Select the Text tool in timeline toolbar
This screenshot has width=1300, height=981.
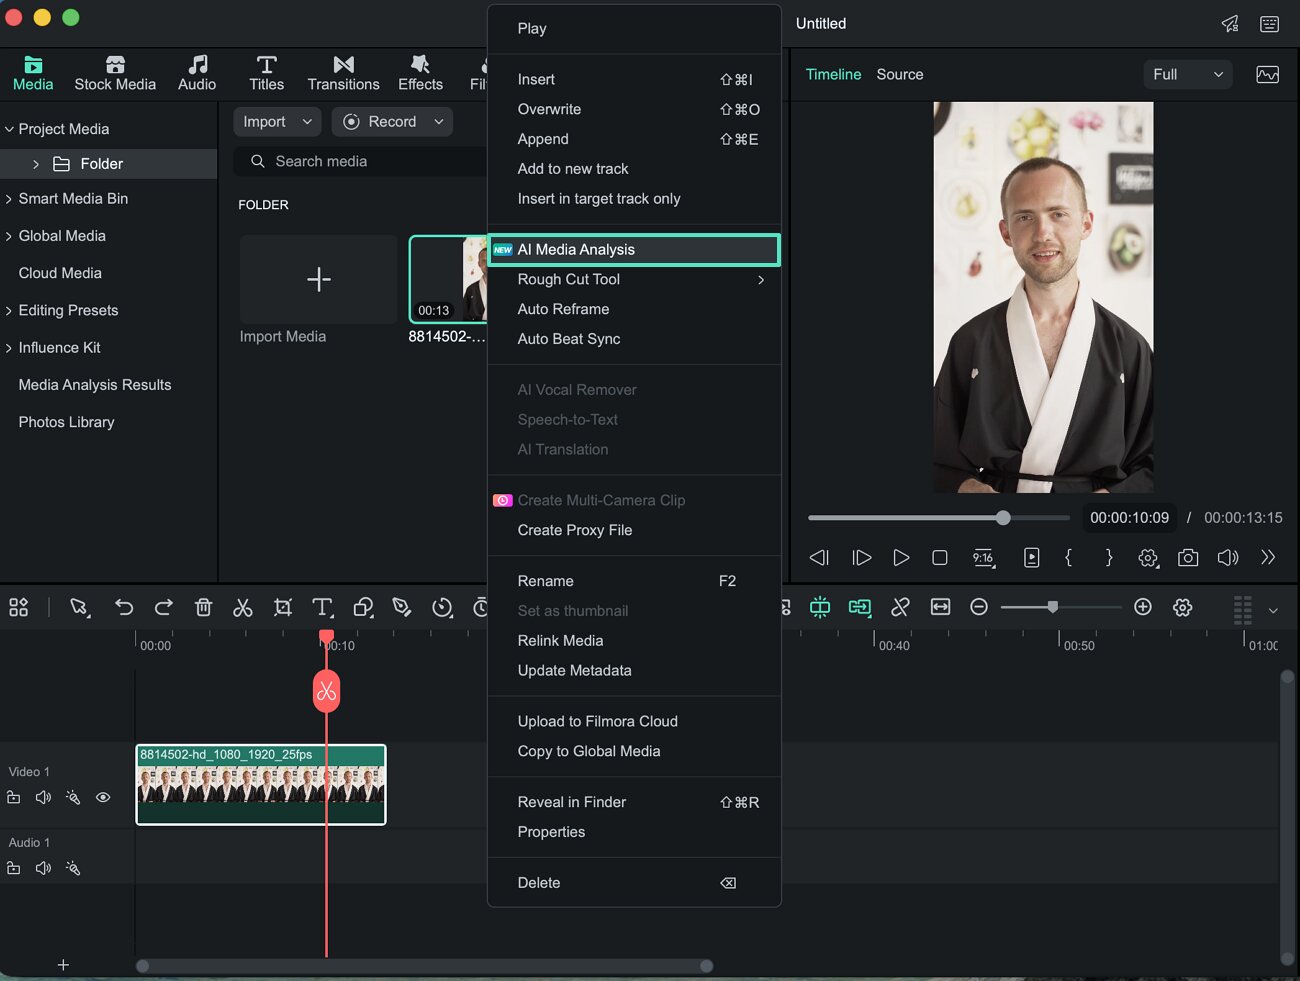tap(322, 607)
